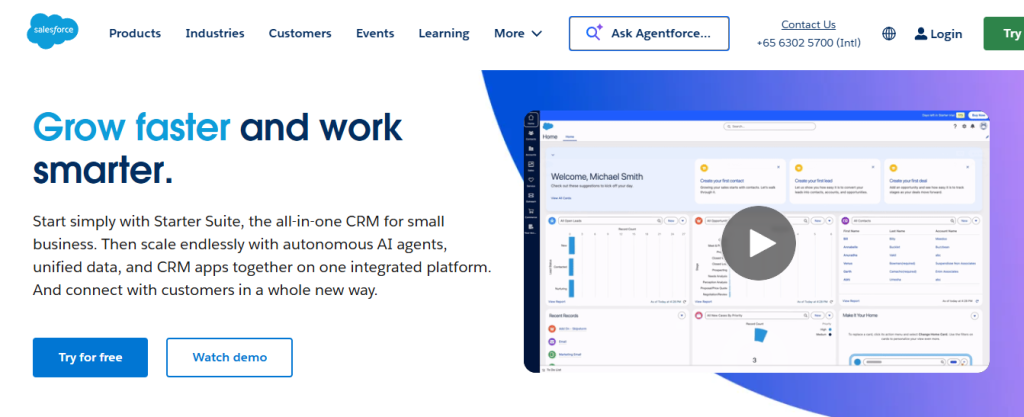
Task: Open the globe region selector
Action: [x=889, y=34]
